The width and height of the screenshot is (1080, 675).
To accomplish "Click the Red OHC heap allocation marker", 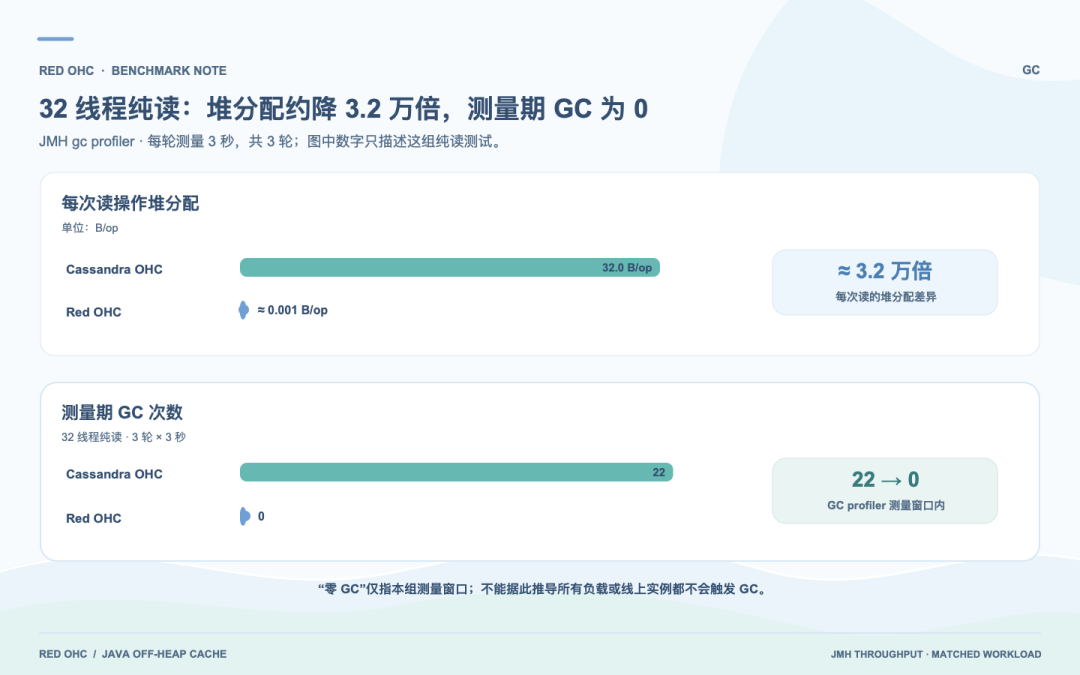I will click(x=243, y=310).
